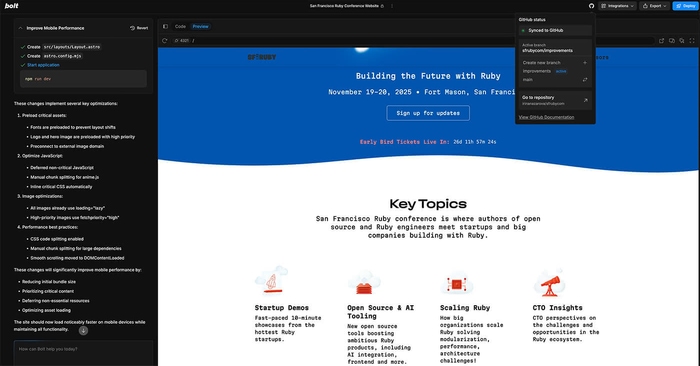Switch to the Preview tab
Viewport: 700px width, 366px height.
coord(200,26)
